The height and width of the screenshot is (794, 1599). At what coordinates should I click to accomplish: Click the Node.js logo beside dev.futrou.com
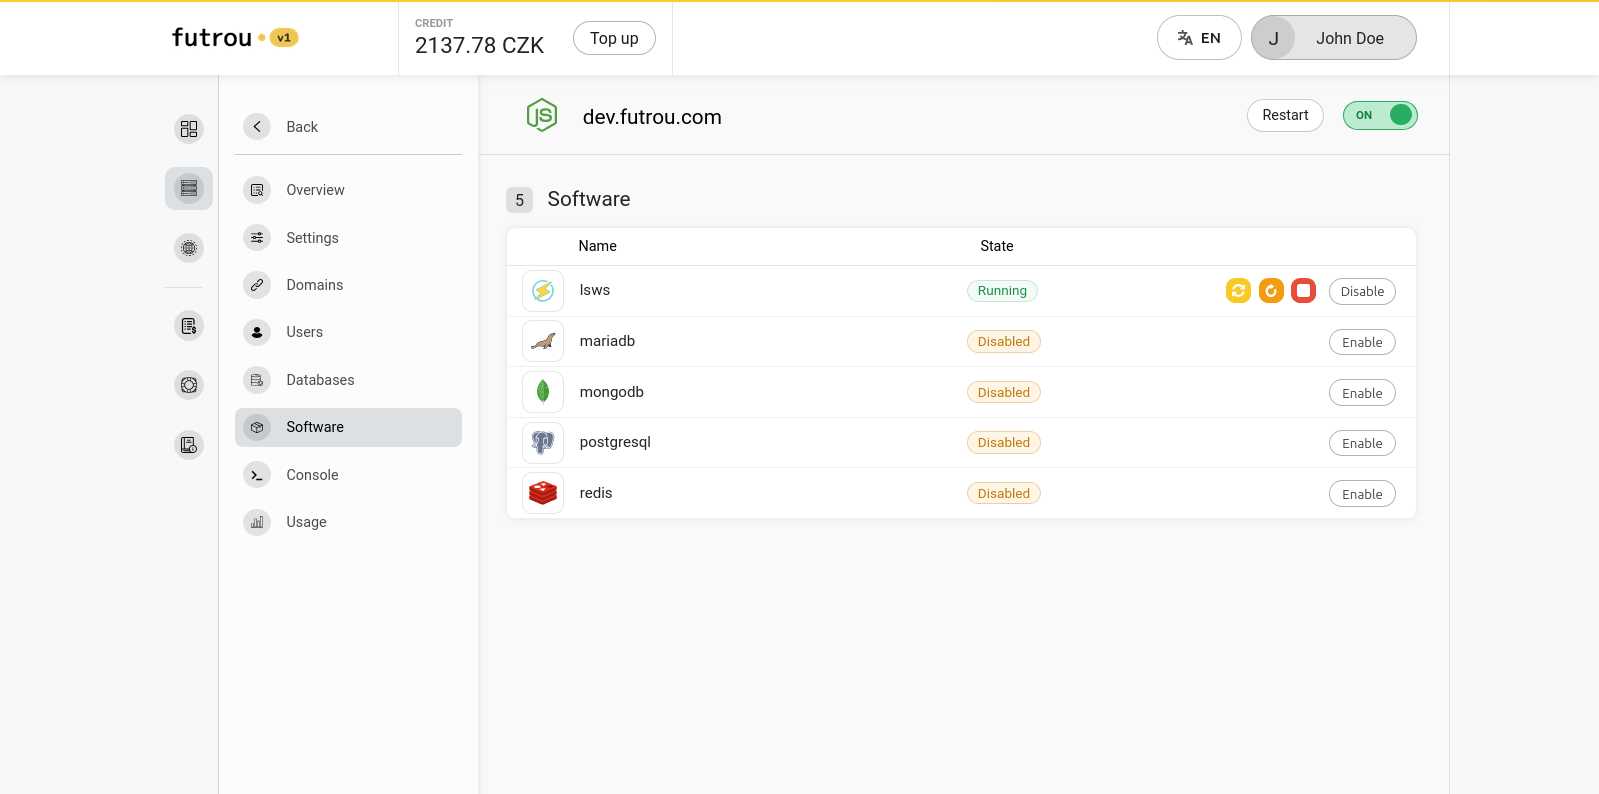pyautogui.click(x=542, y=116)
